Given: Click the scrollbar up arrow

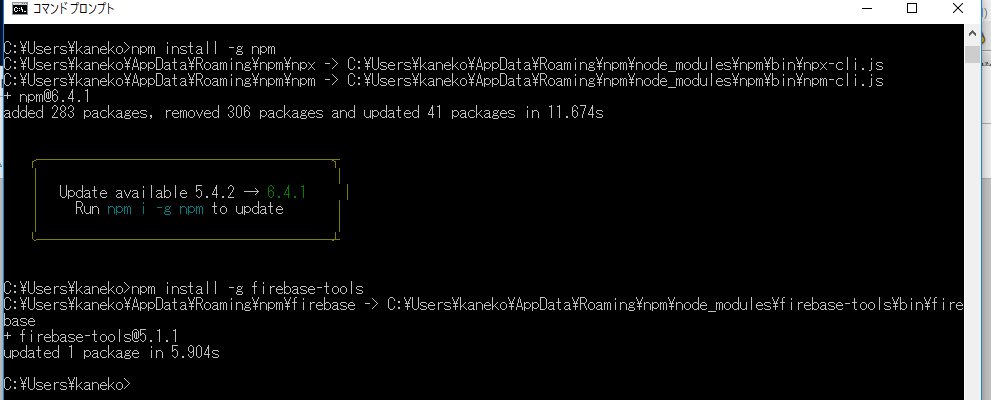Looking at the screenshot, I should 972,35.
